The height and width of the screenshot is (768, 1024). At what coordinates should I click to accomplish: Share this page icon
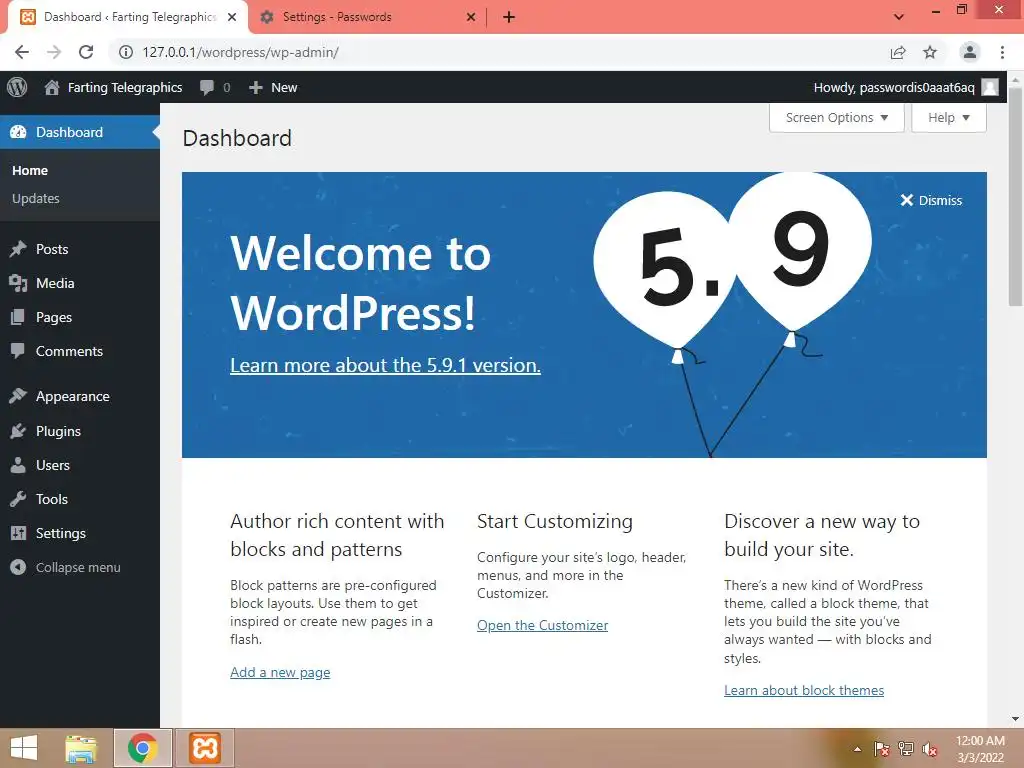coord(898,52)
